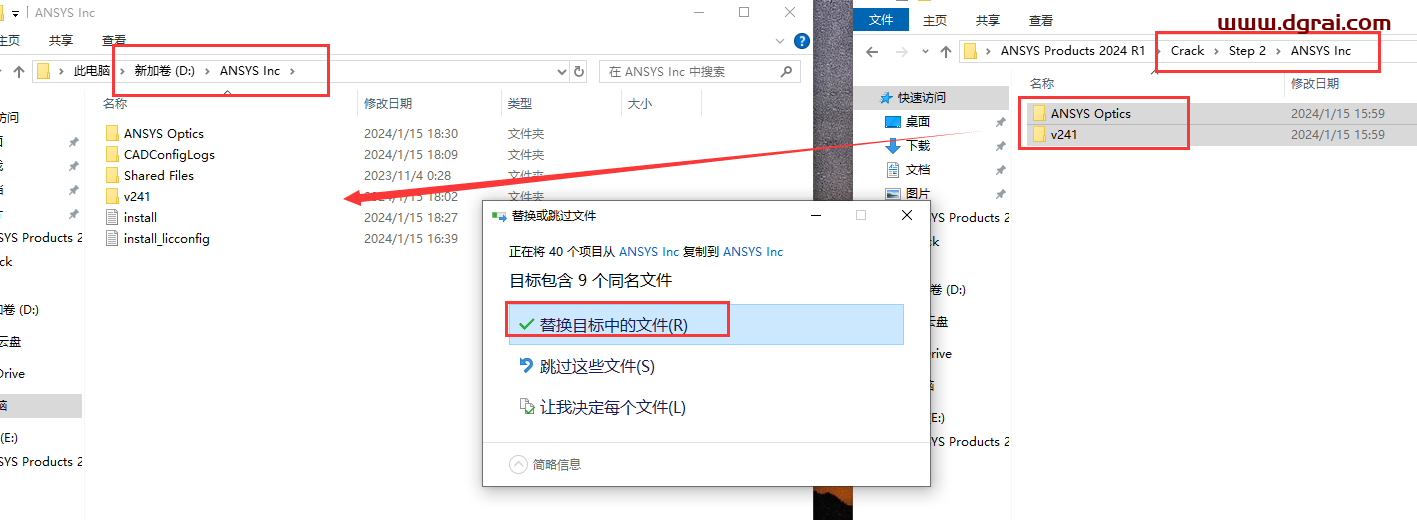Image resolution: width=1417 pixels, height=520 pixels.
Task: Sort by 名称 column in left window
Action: coord(115,103)
